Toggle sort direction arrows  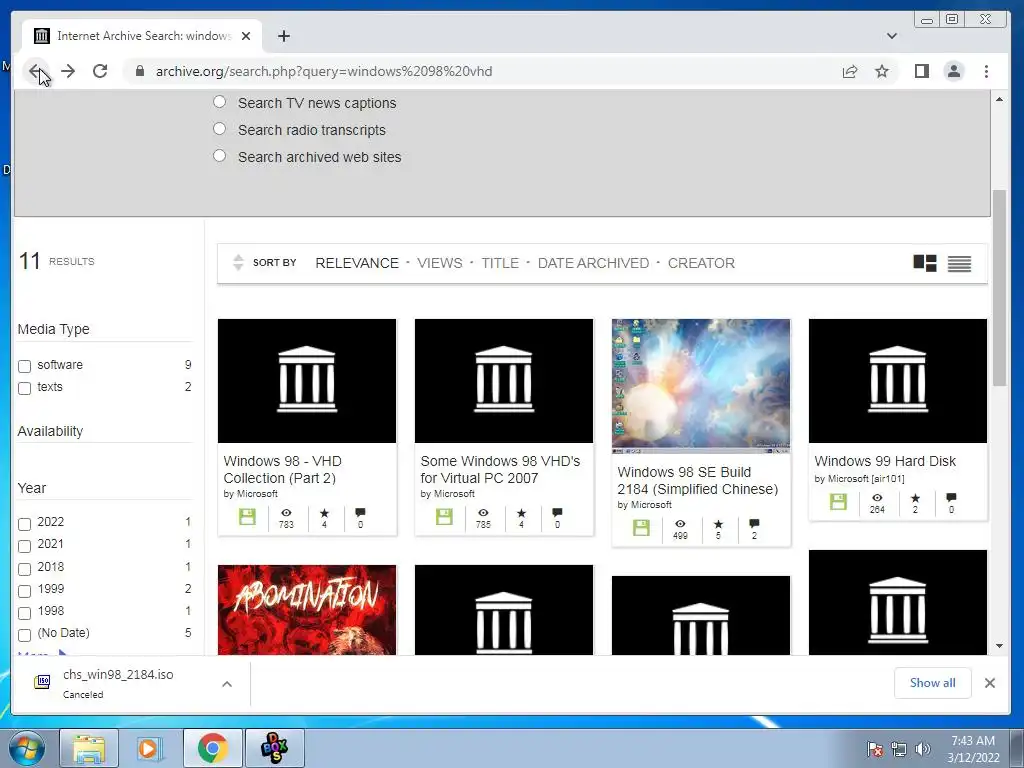[x=238, y=263]
